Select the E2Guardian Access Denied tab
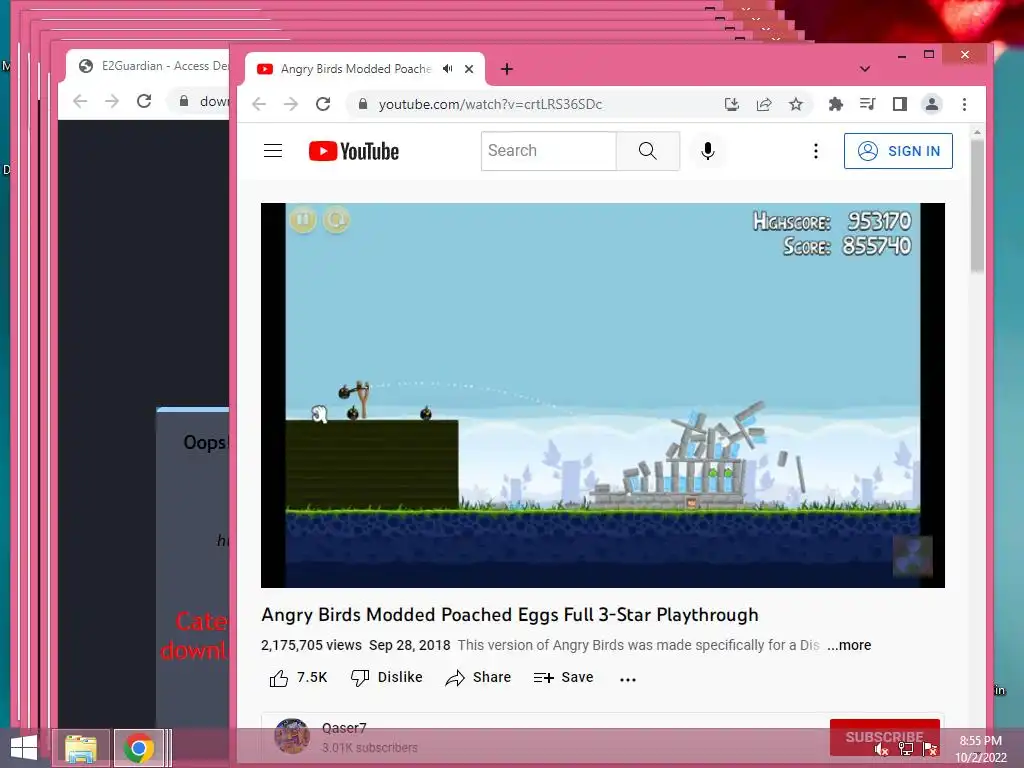Image resolution: width=1024 pixels, height=768 pixels. tap(153, 66)
